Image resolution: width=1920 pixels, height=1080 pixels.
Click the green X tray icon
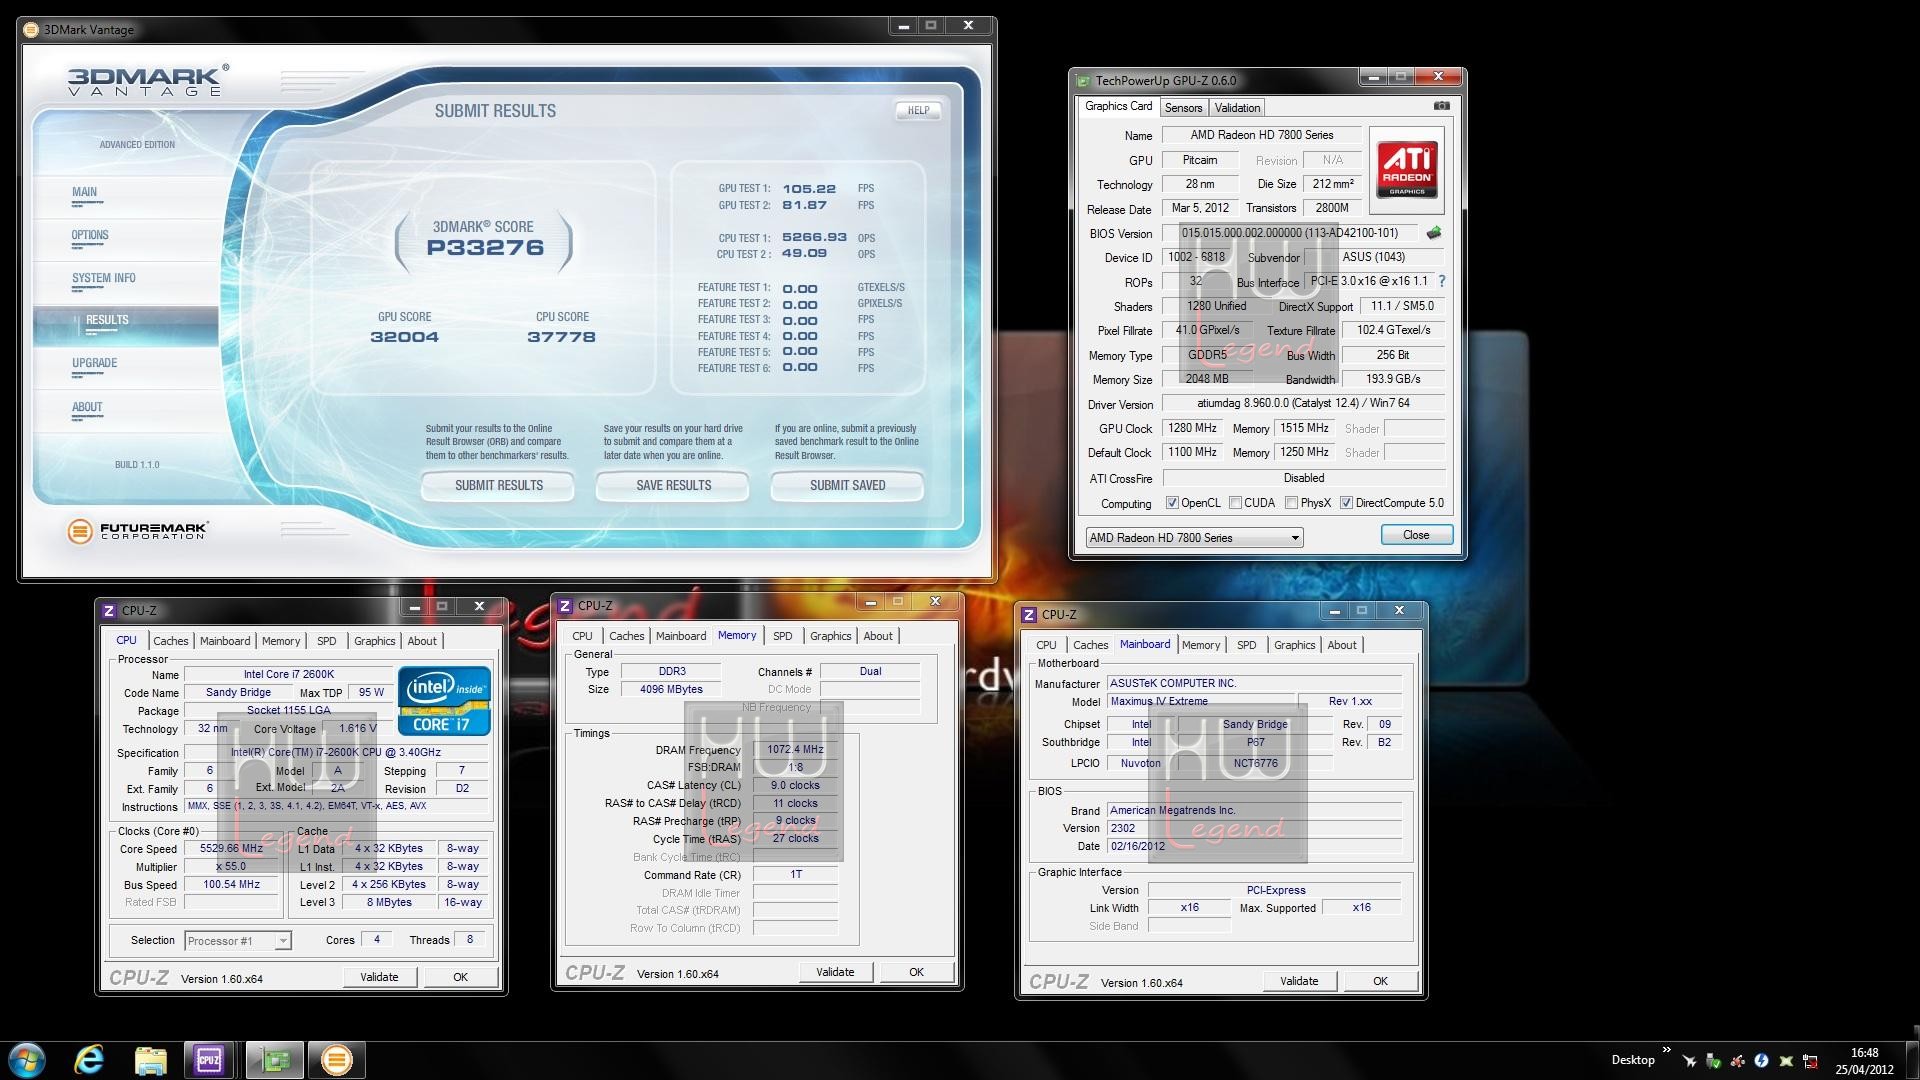tap(1786, 1061)
